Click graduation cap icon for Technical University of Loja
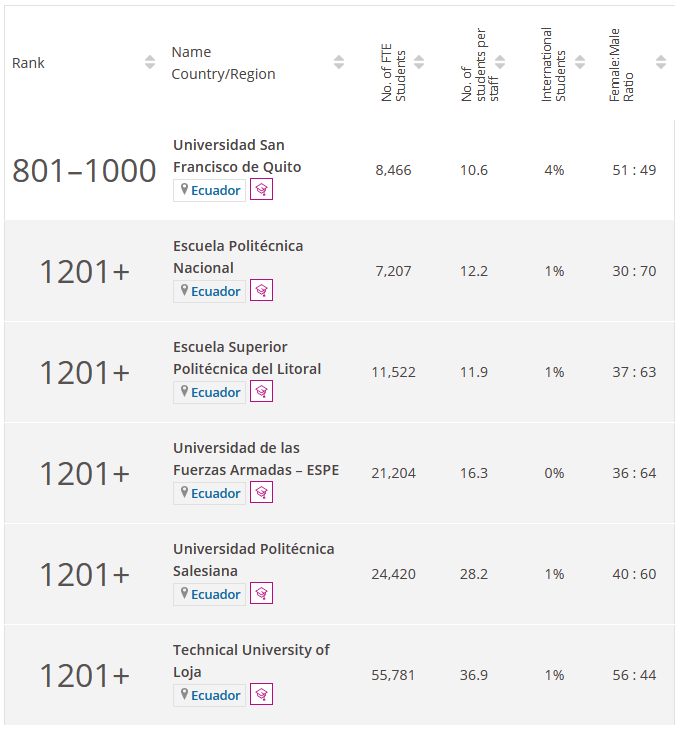The image size is (678, 729). click(261, 695)
